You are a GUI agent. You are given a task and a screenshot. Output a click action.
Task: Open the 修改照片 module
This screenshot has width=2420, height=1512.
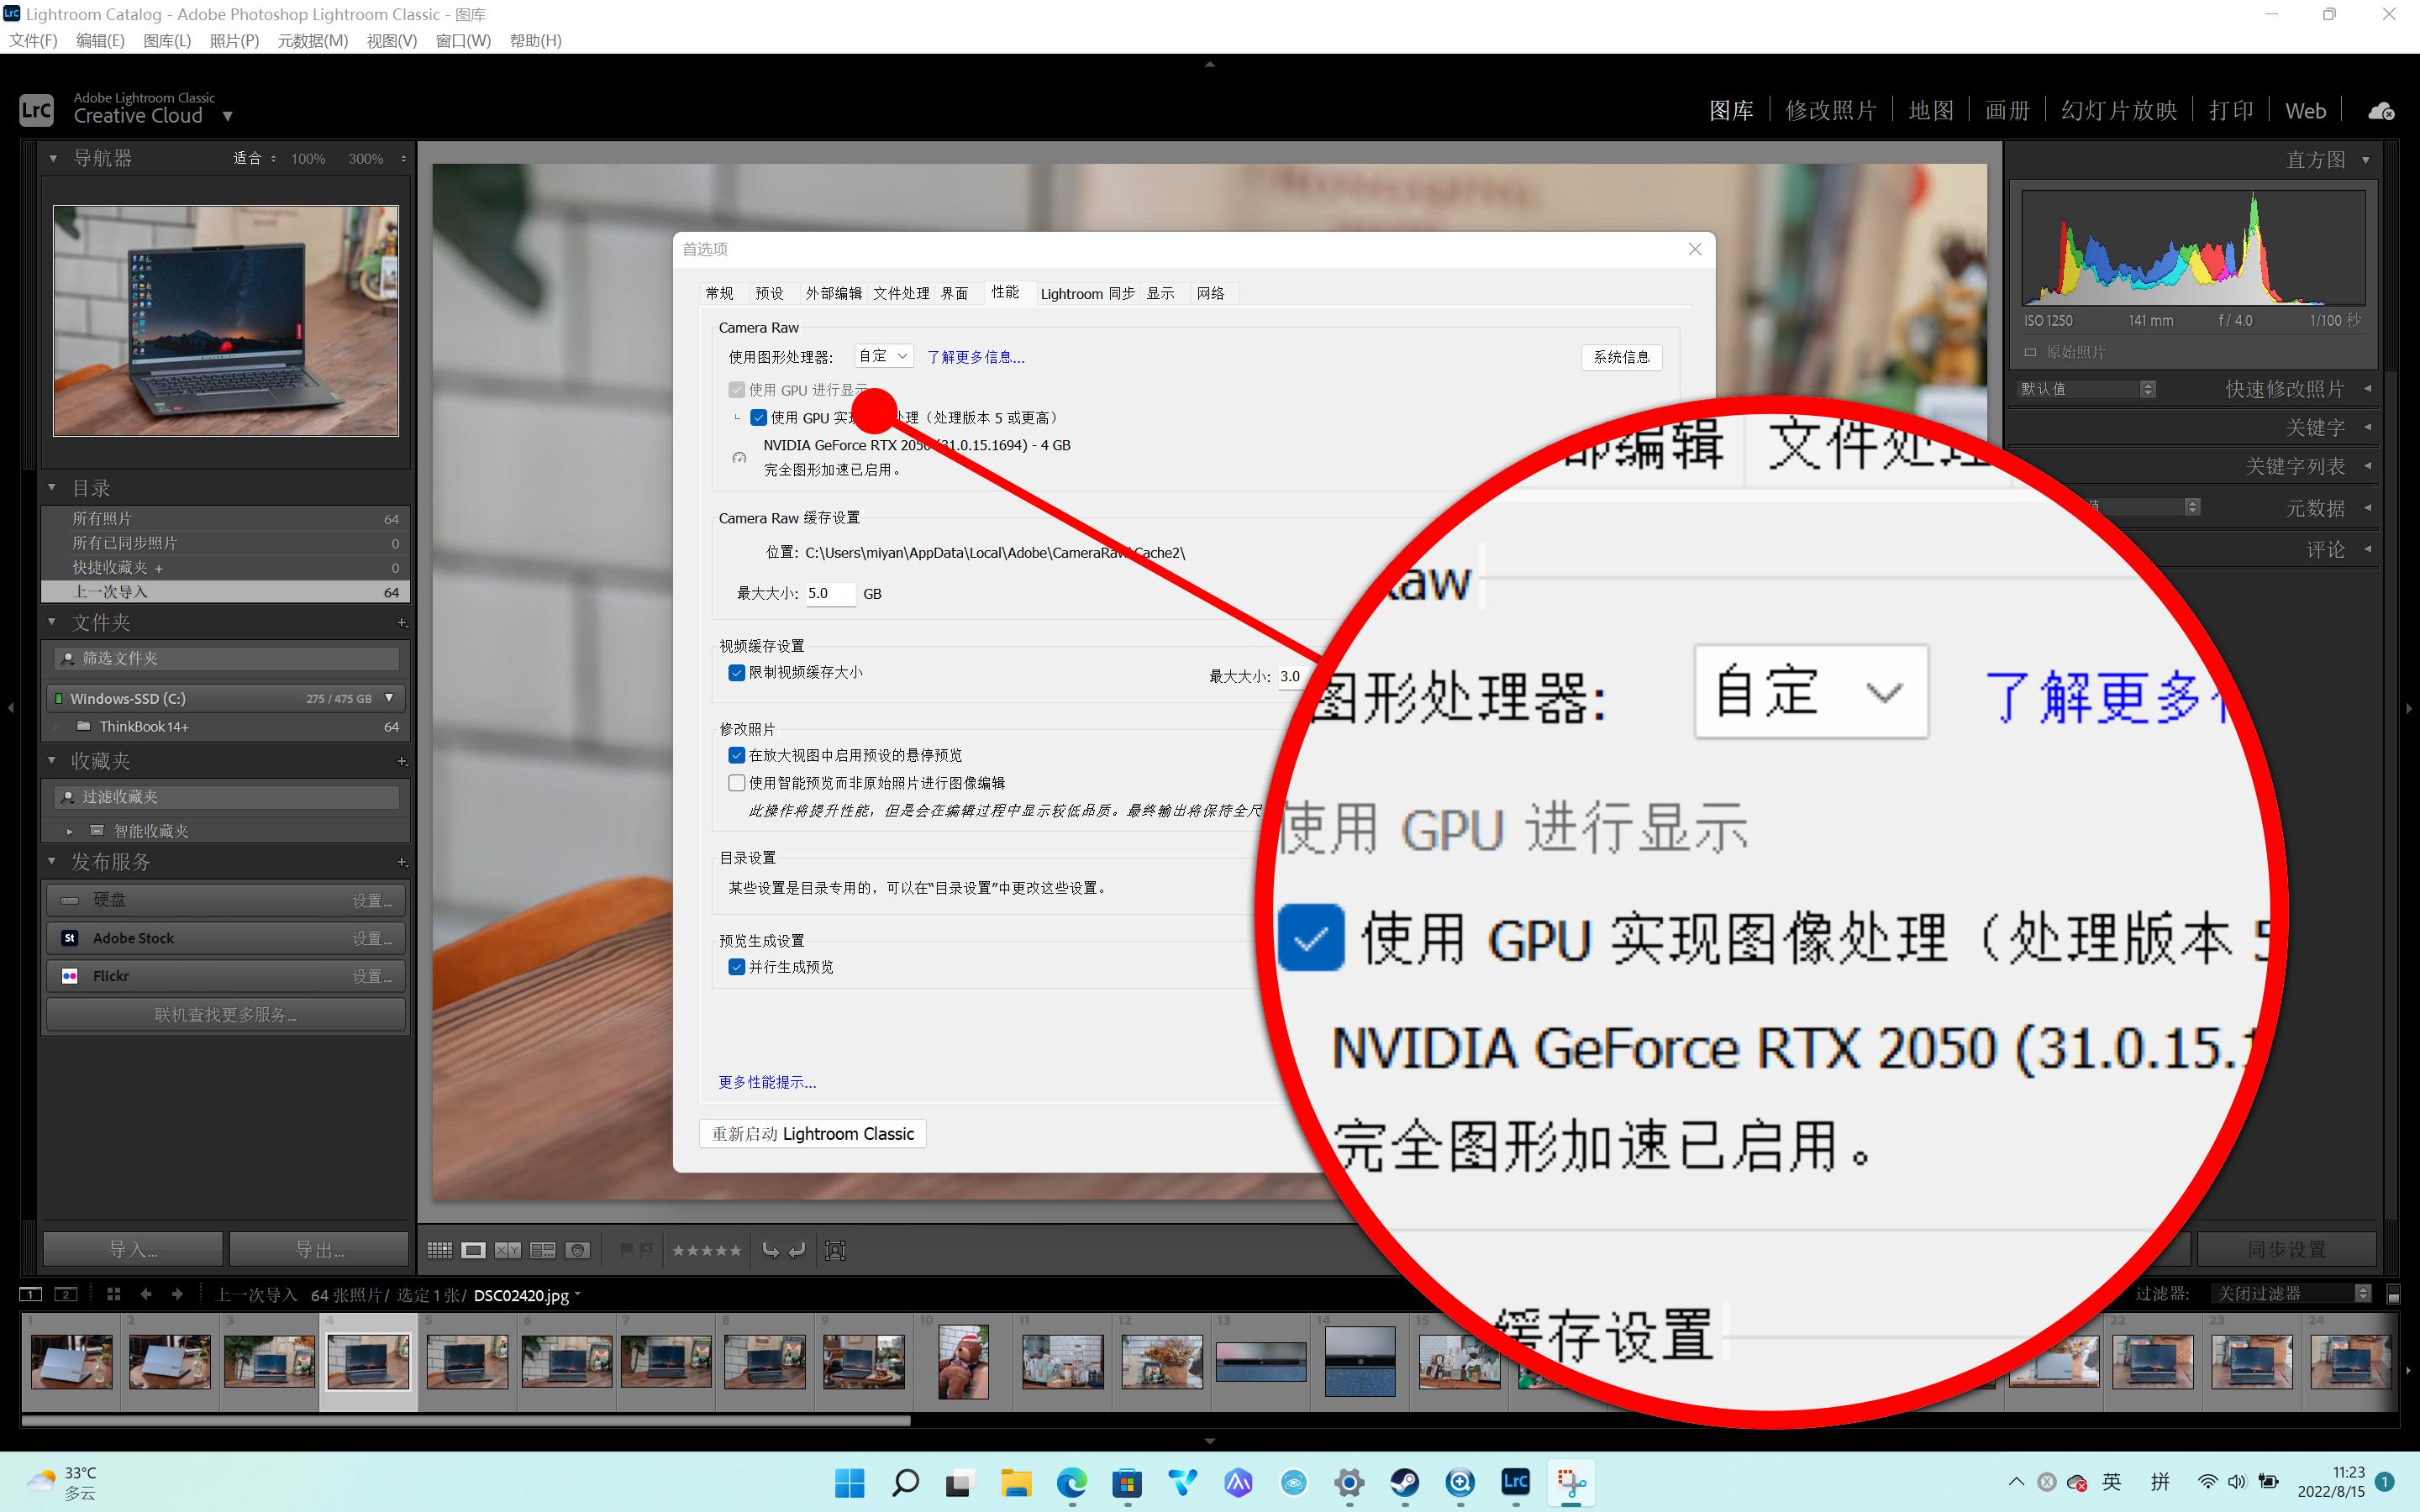pos(1831,110)
